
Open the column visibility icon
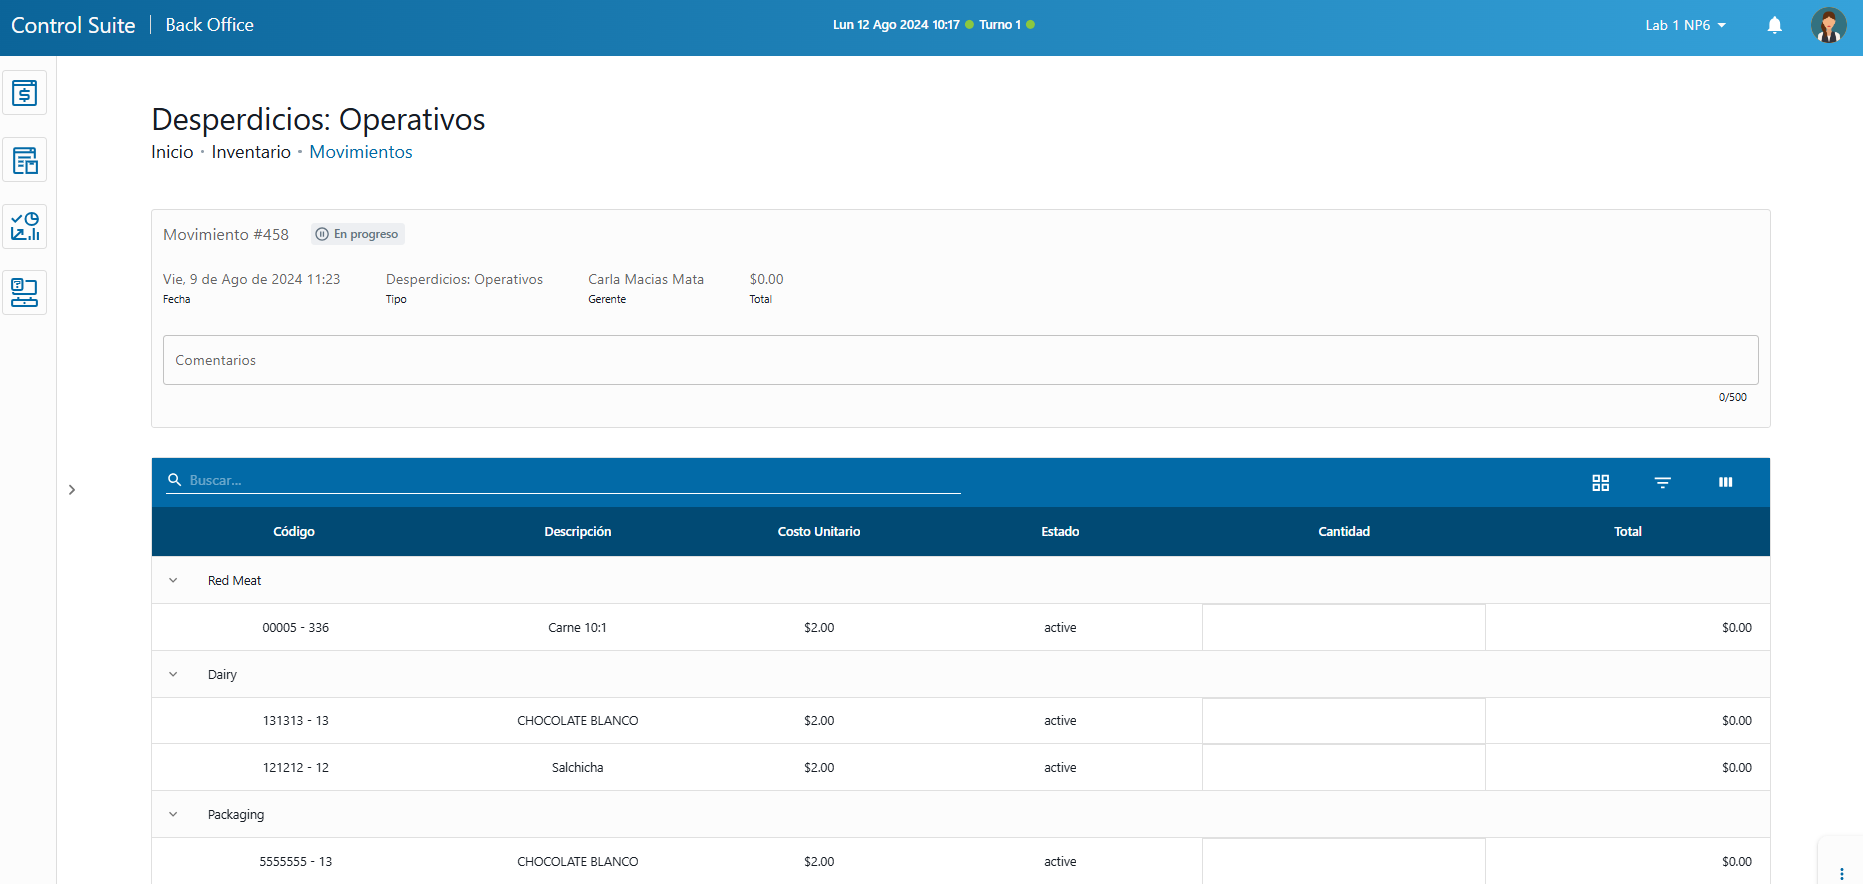pos(1725,482)
